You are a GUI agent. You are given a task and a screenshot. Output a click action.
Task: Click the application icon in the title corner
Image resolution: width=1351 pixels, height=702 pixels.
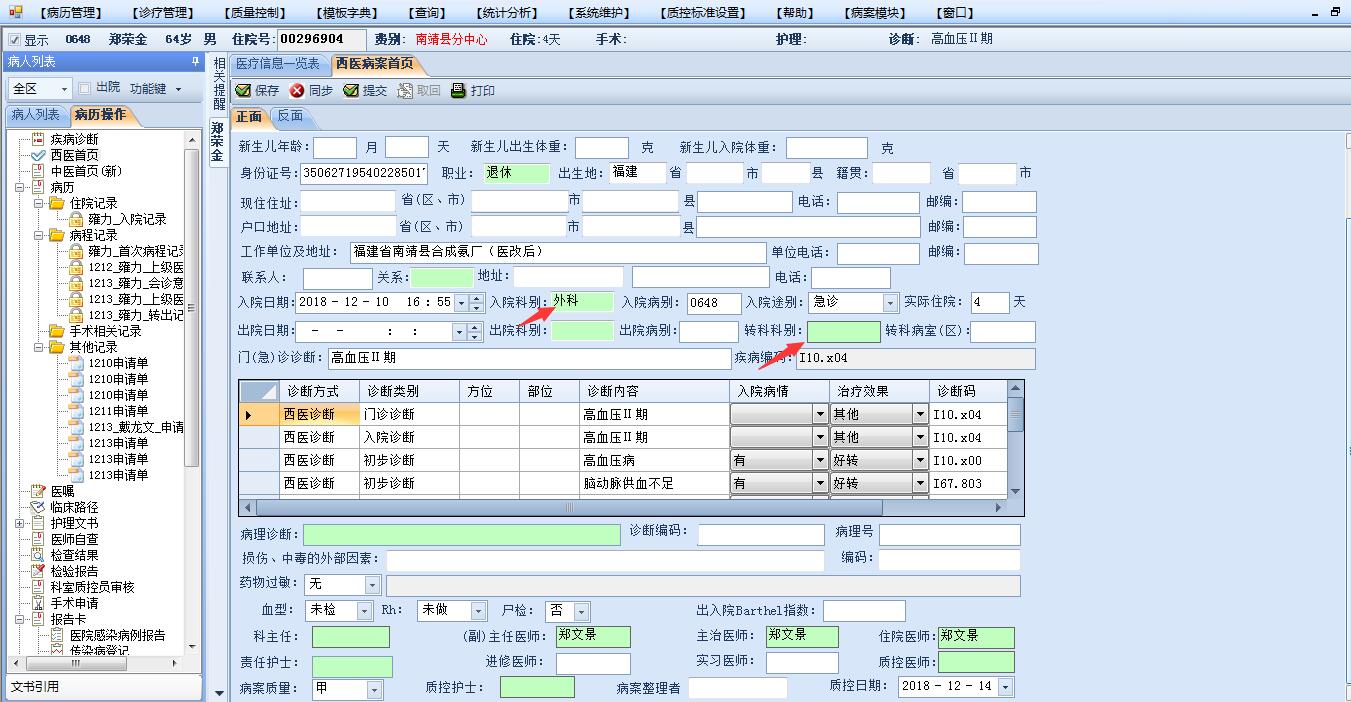(15, 12)
